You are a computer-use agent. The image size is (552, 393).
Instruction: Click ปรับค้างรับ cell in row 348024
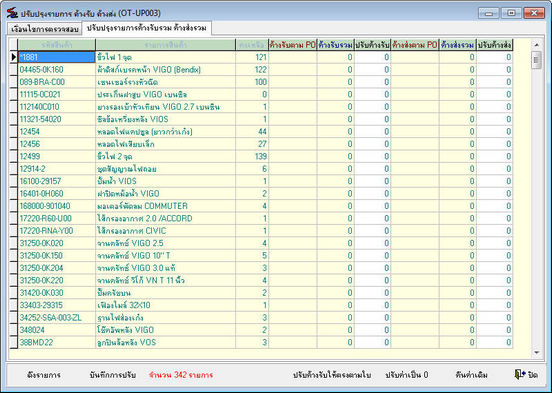pyautogui.click(x=372, y=330)
